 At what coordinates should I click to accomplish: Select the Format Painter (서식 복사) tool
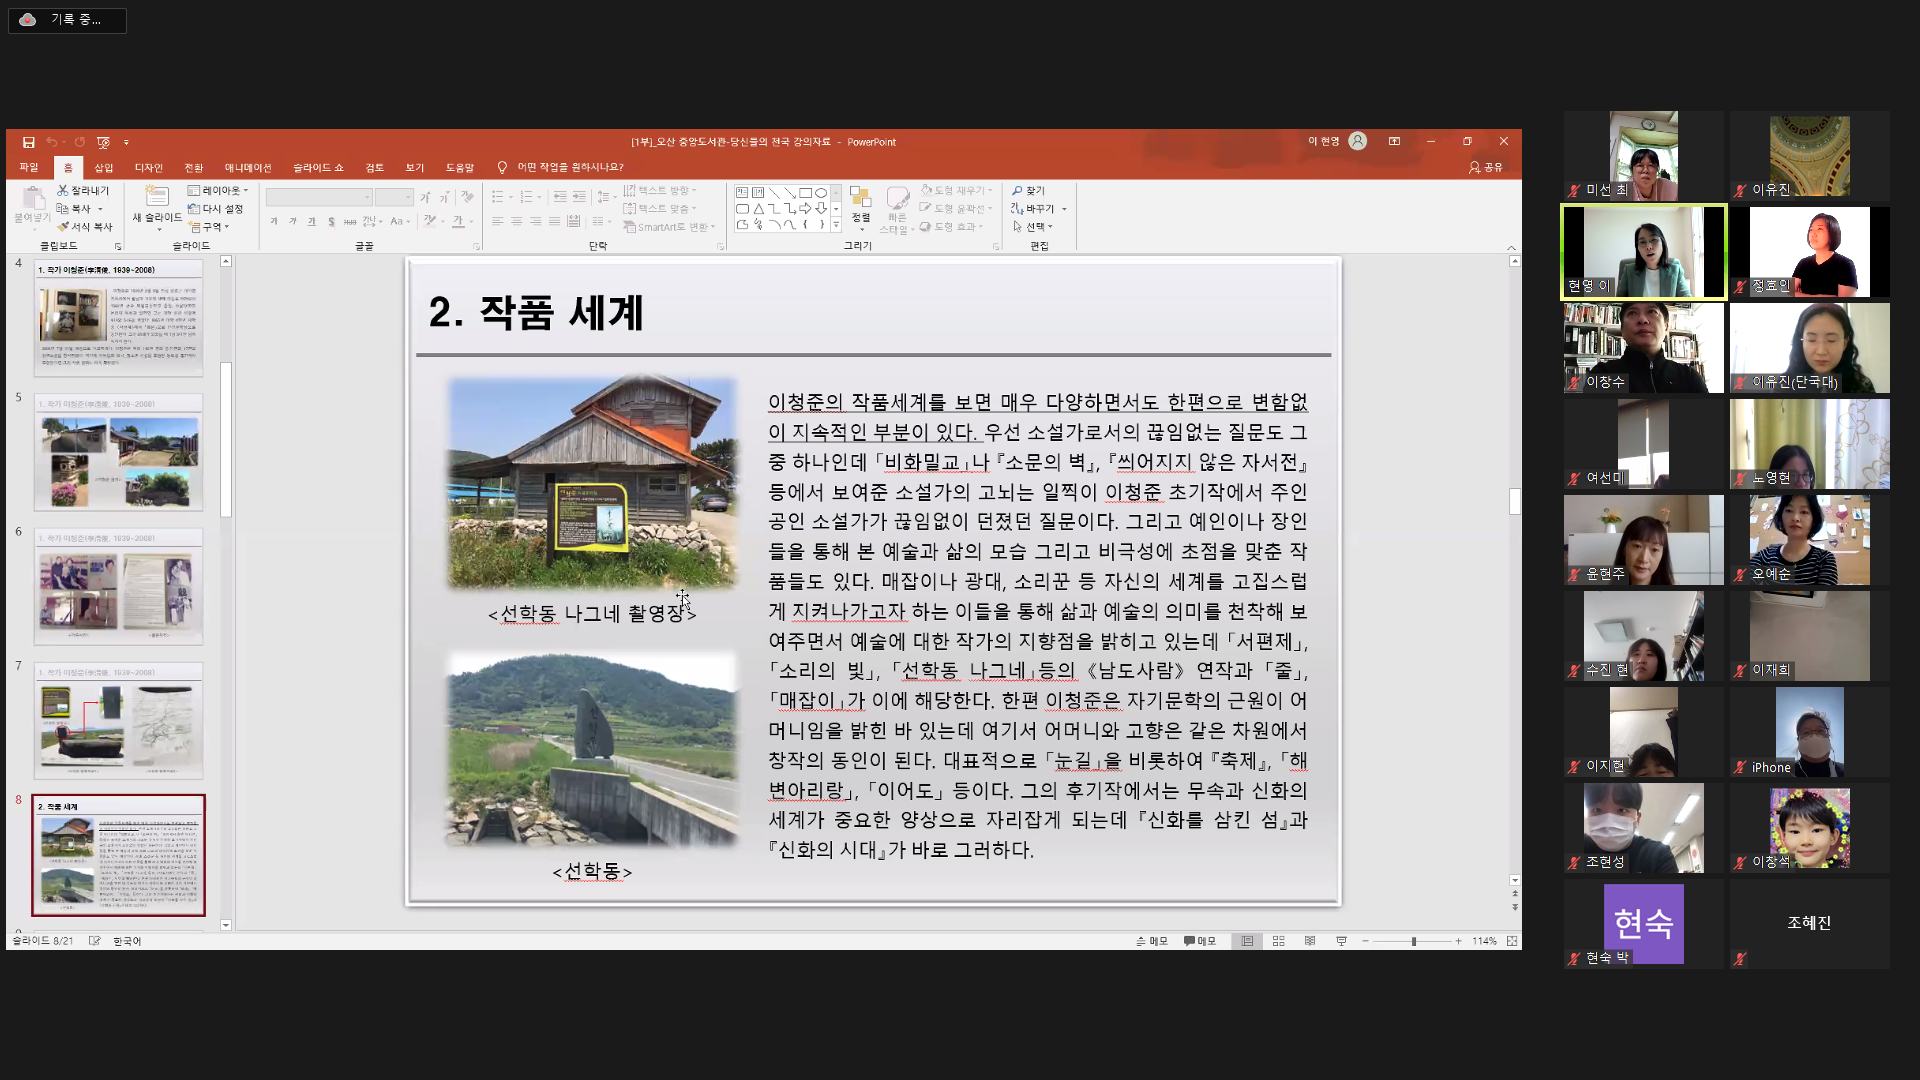[84, 227]
